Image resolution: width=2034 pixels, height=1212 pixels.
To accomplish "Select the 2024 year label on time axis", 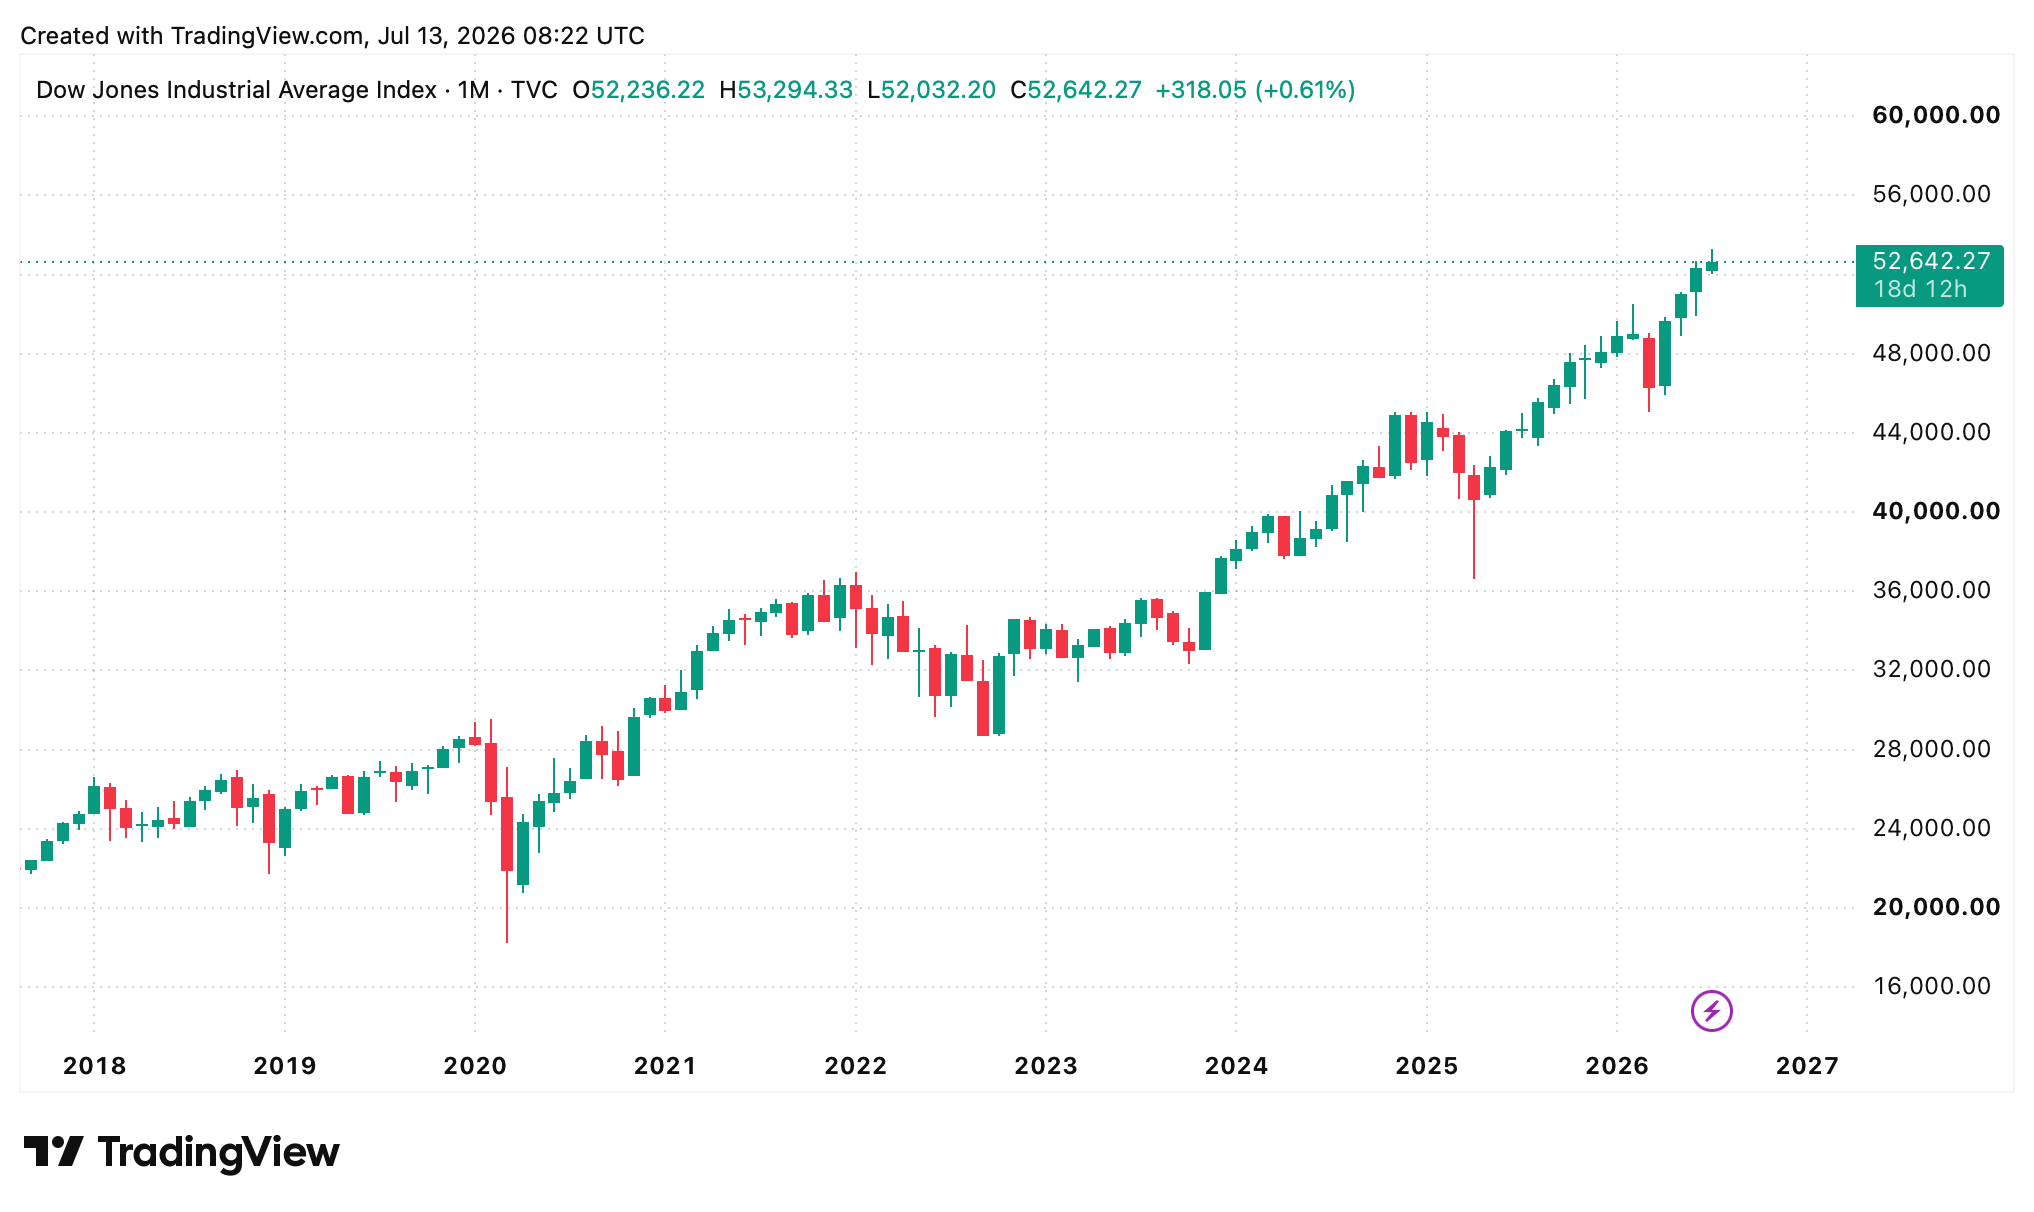I will coord(1236,1066).
